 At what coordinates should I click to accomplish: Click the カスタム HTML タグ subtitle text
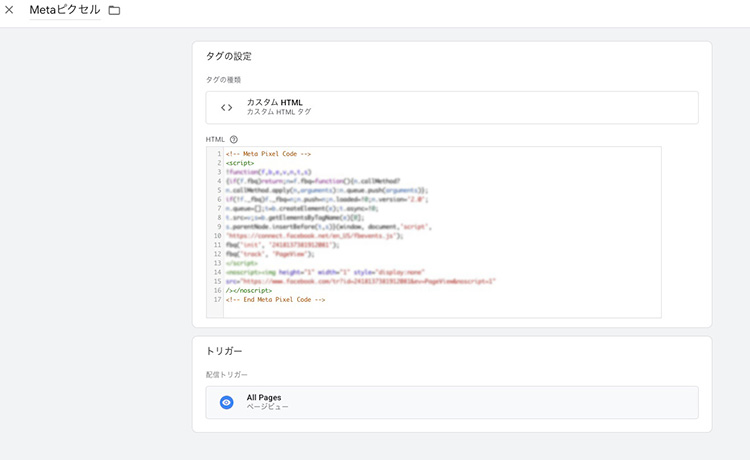[279, 112]
